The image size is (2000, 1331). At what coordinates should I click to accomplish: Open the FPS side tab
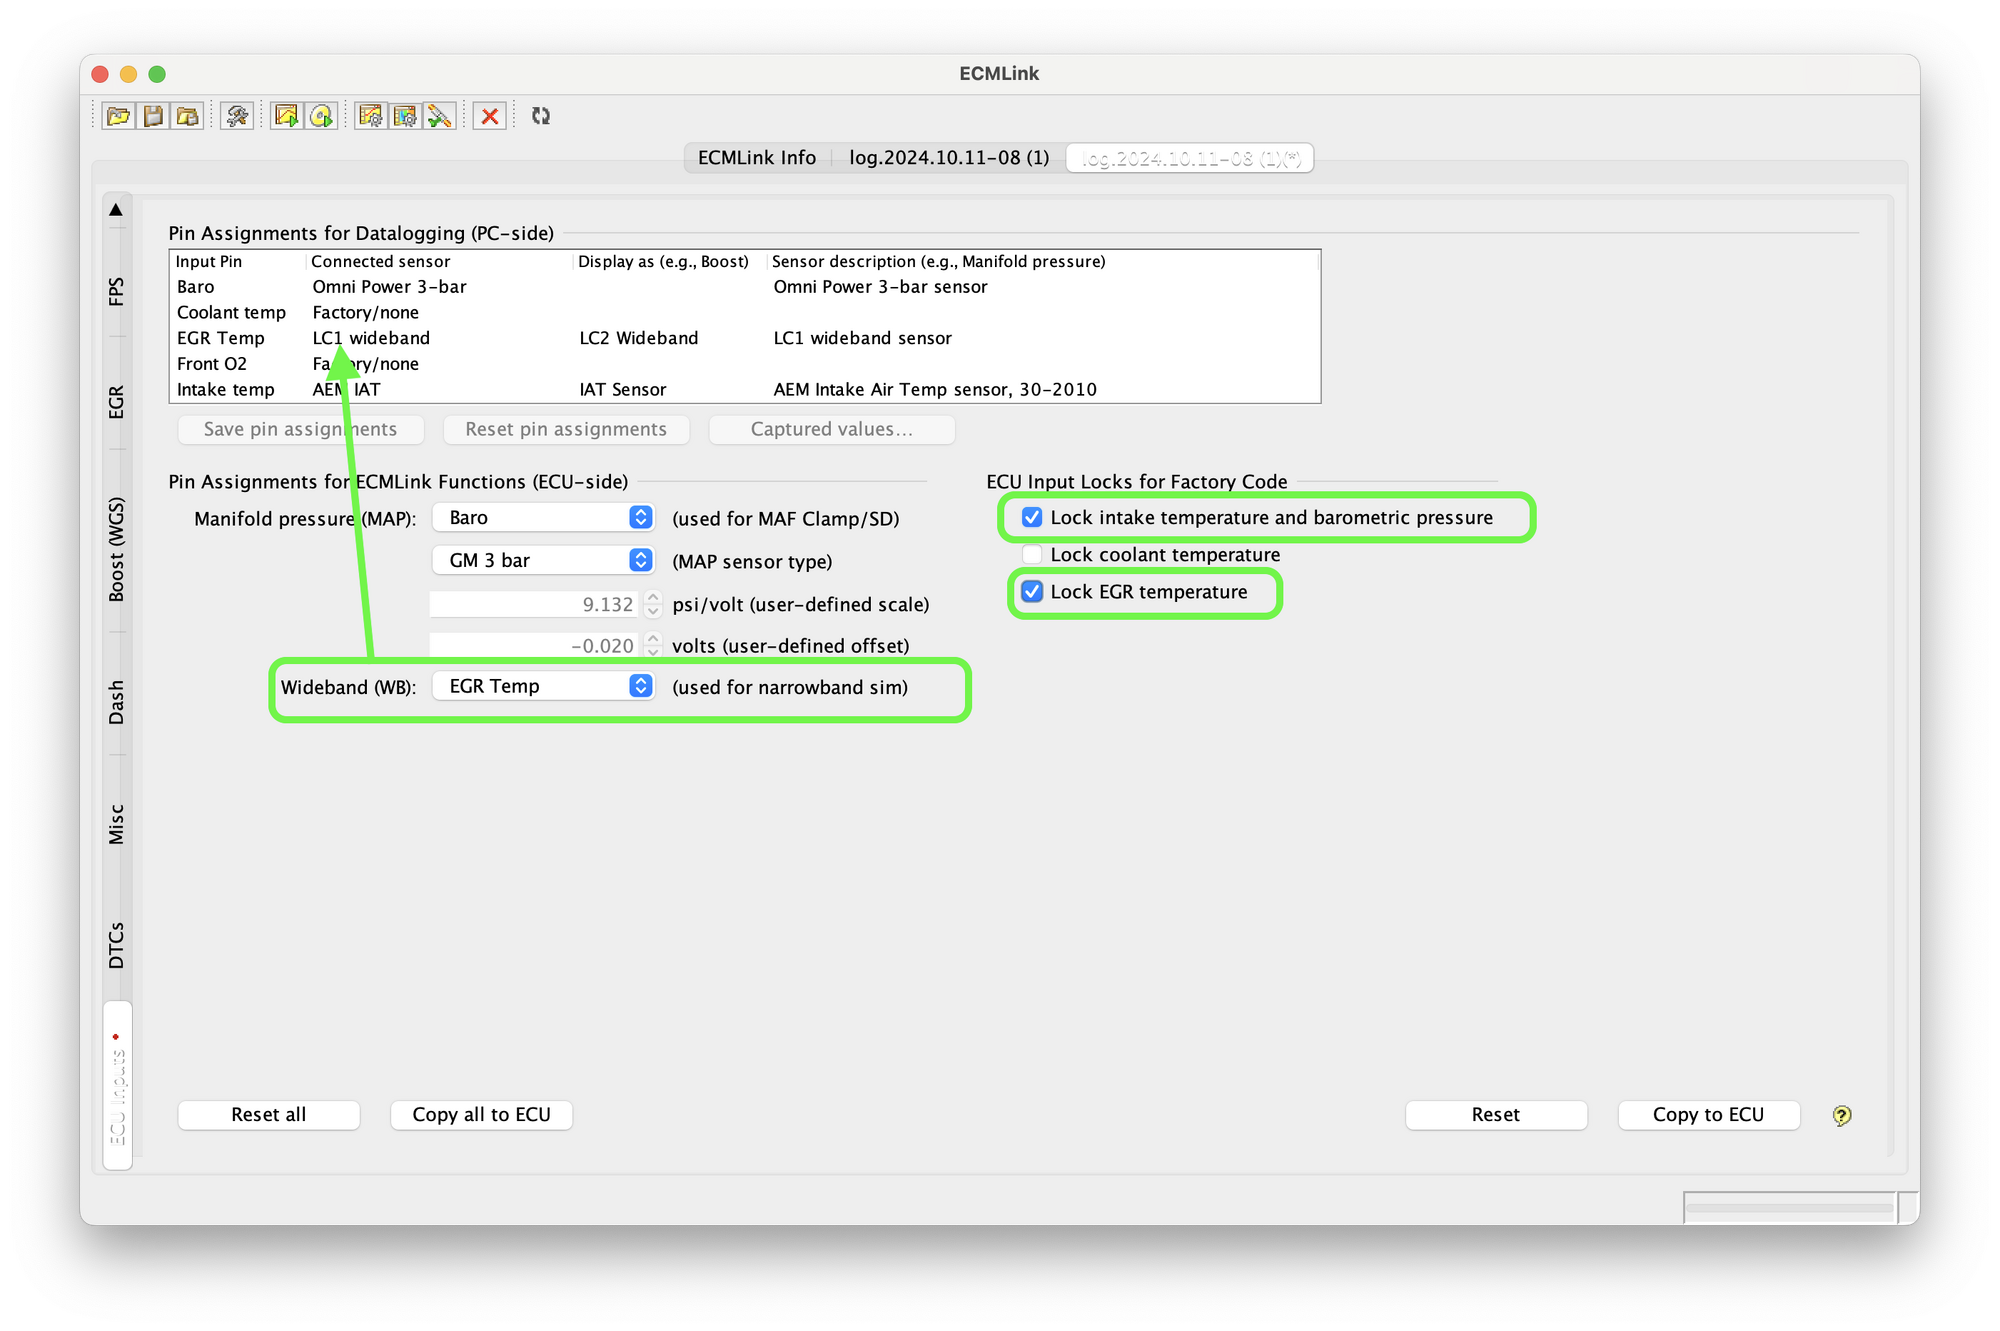coord(117,291)
